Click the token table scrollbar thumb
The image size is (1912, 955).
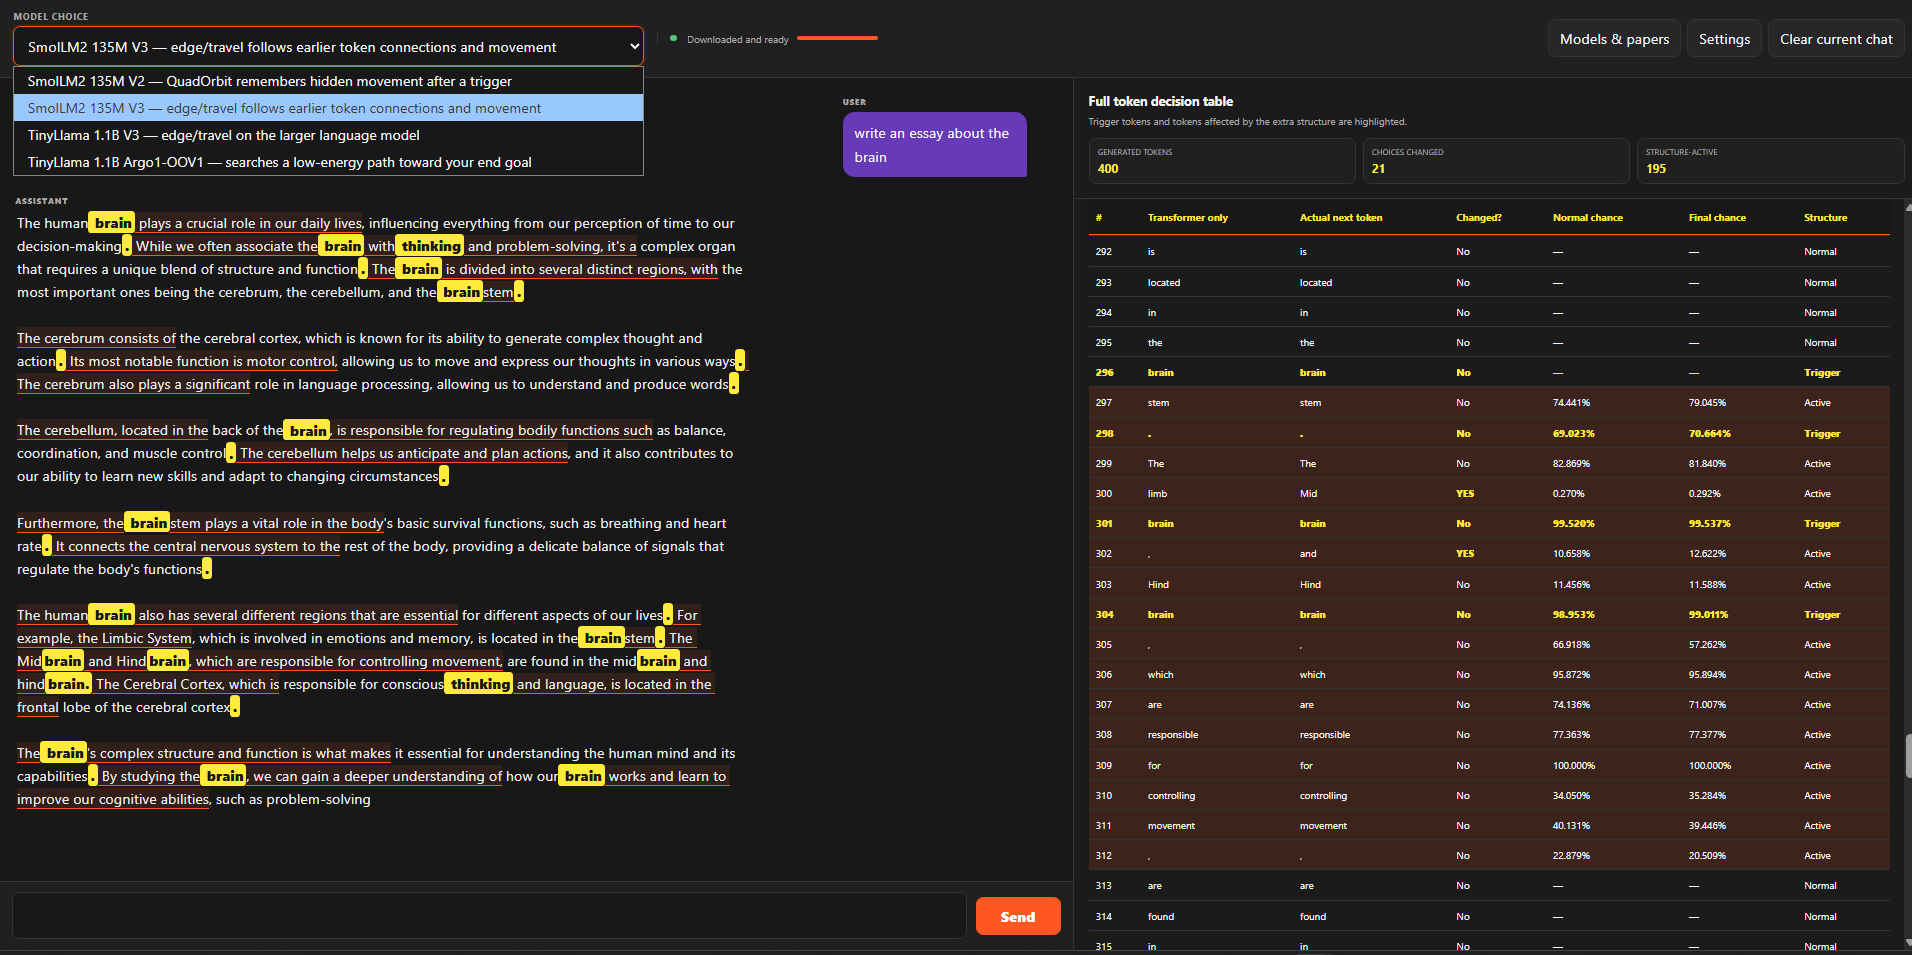click(x=1908, y=755)
